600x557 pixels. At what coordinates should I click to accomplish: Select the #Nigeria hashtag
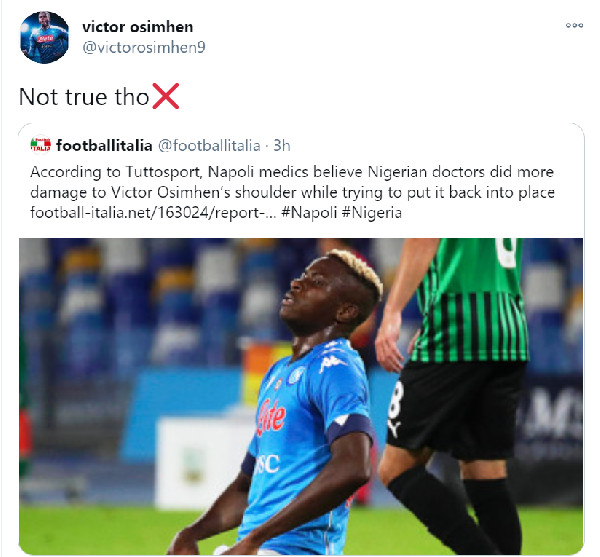click(x=372, y=212)
